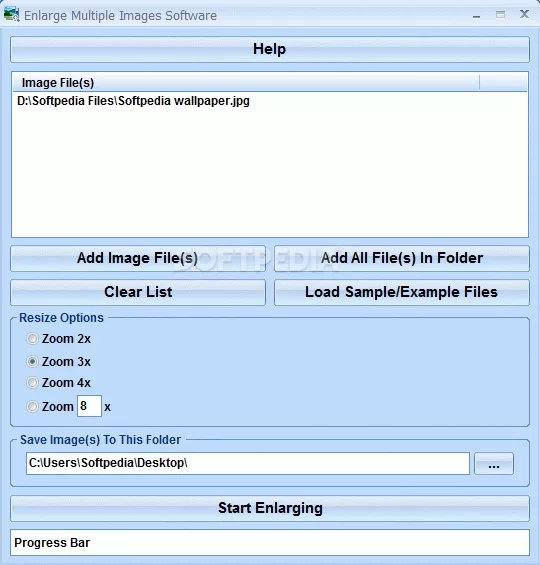Browse for output folder with the ... button
The height and width of the screenshot is (565, 540).
tap(494, 464)
